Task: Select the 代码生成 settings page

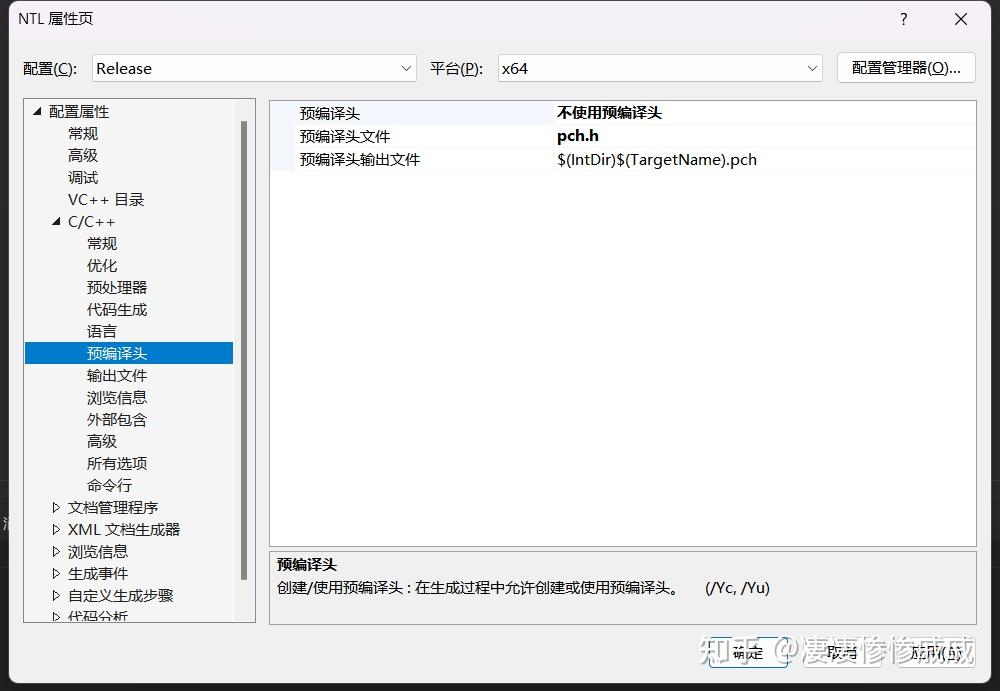Action: point(116,309)
